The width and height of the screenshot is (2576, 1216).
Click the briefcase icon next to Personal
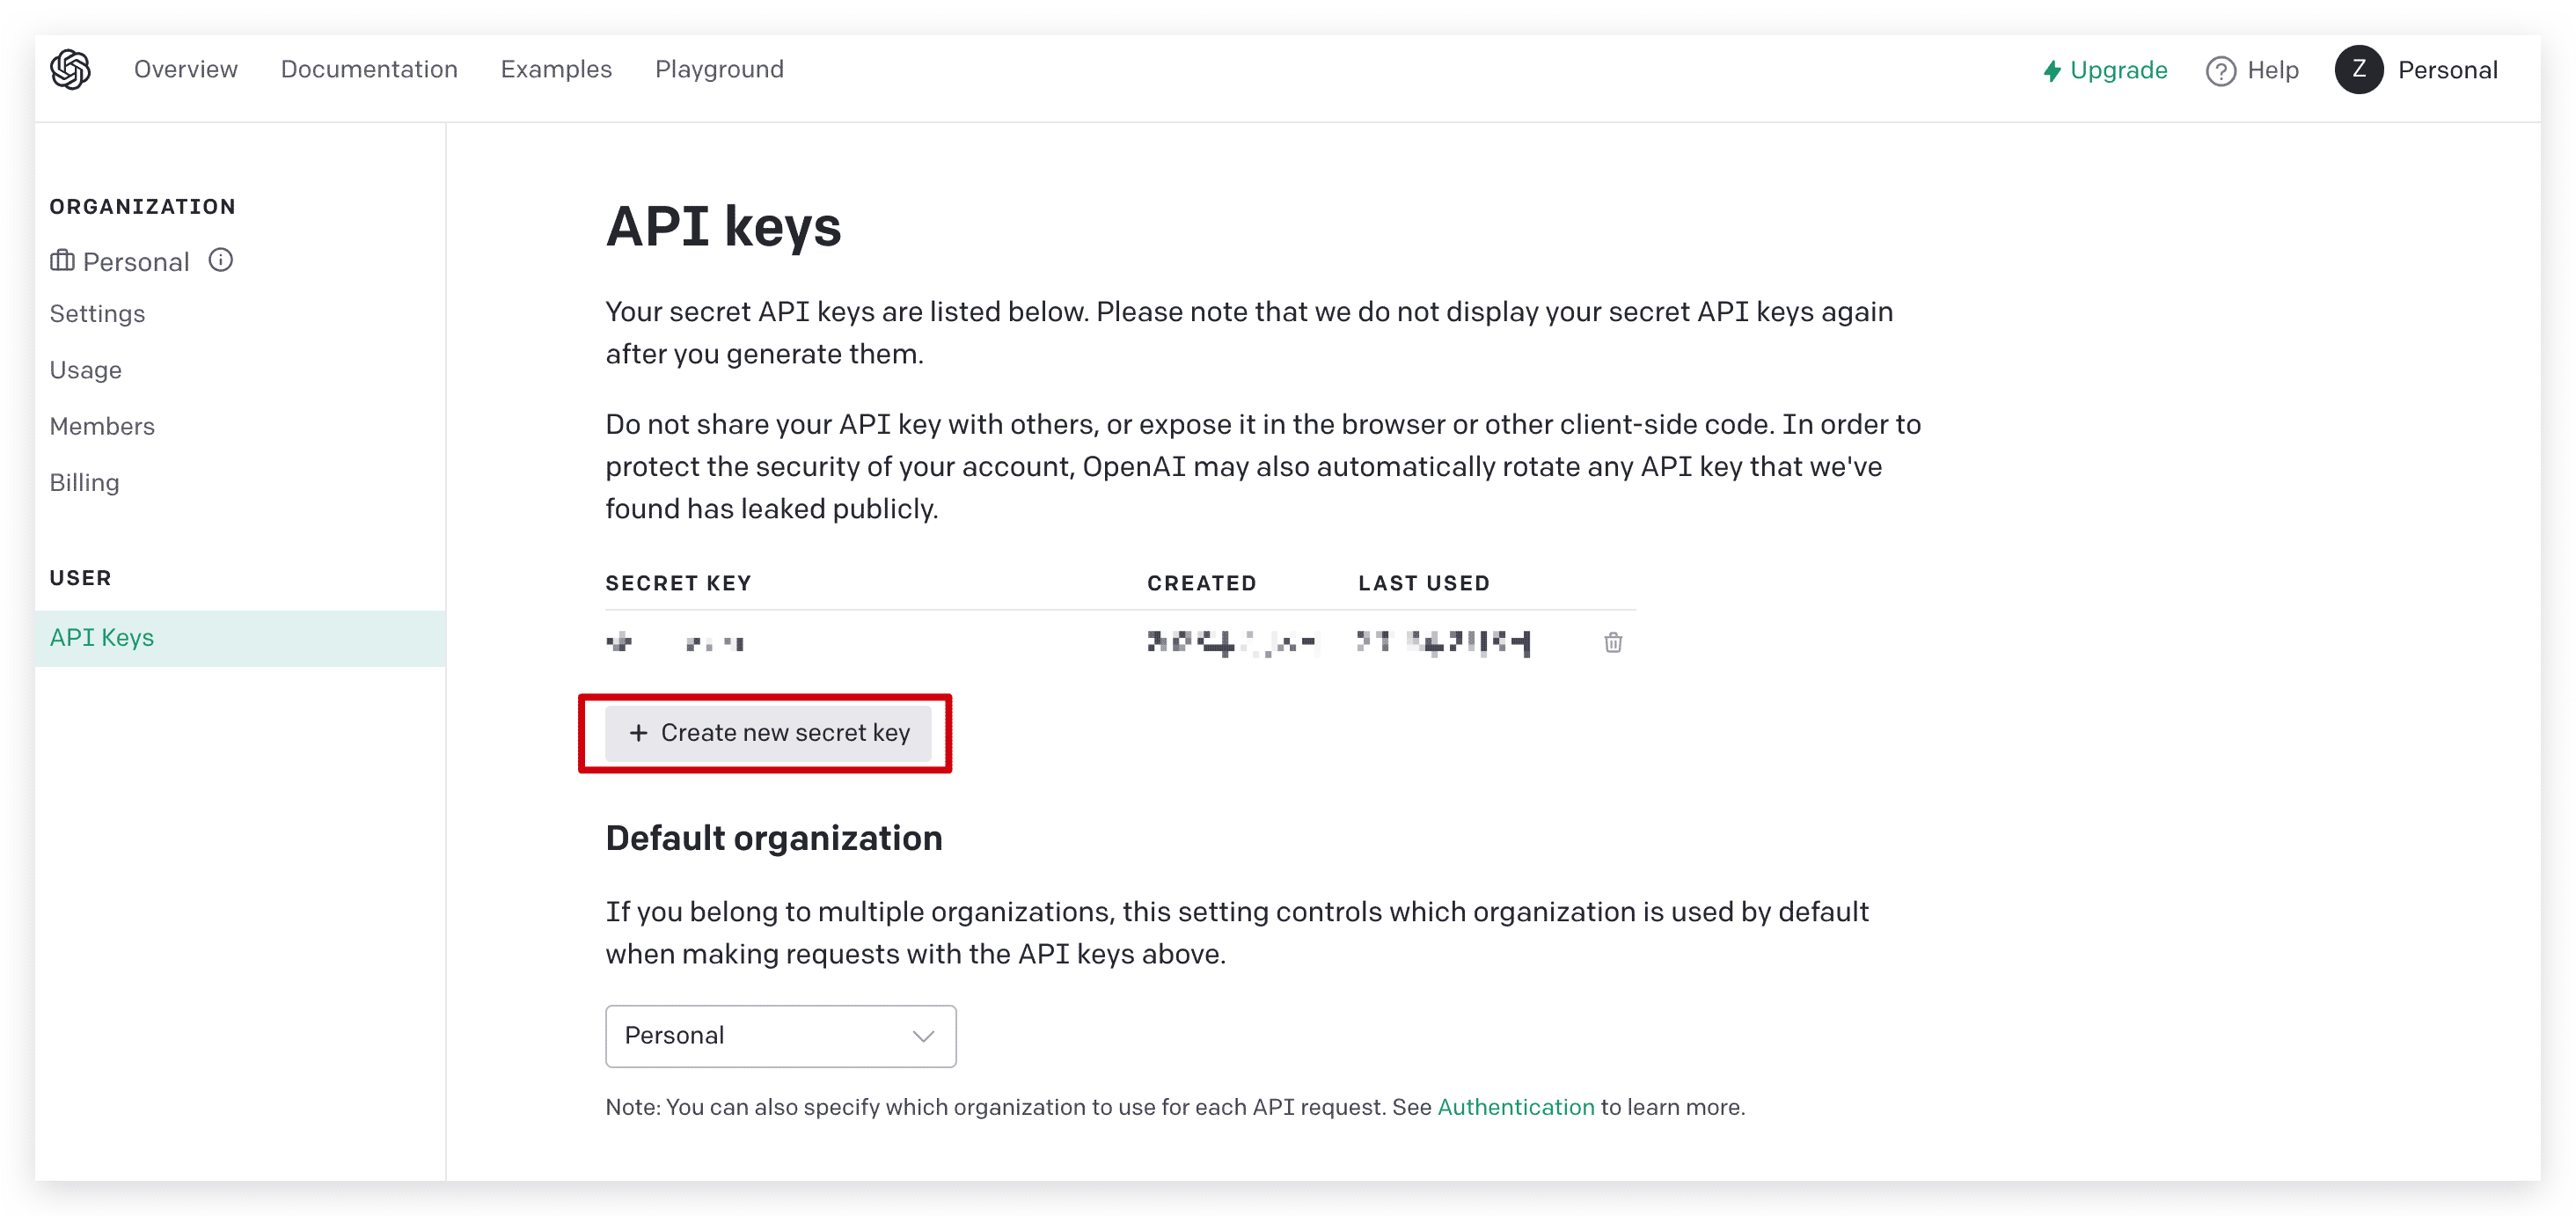(x=62, y=261)
